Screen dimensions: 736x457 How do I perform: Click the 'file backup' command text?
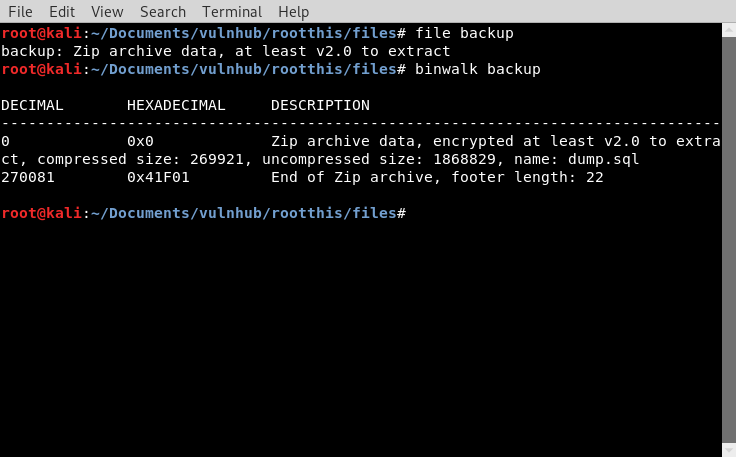464,34
